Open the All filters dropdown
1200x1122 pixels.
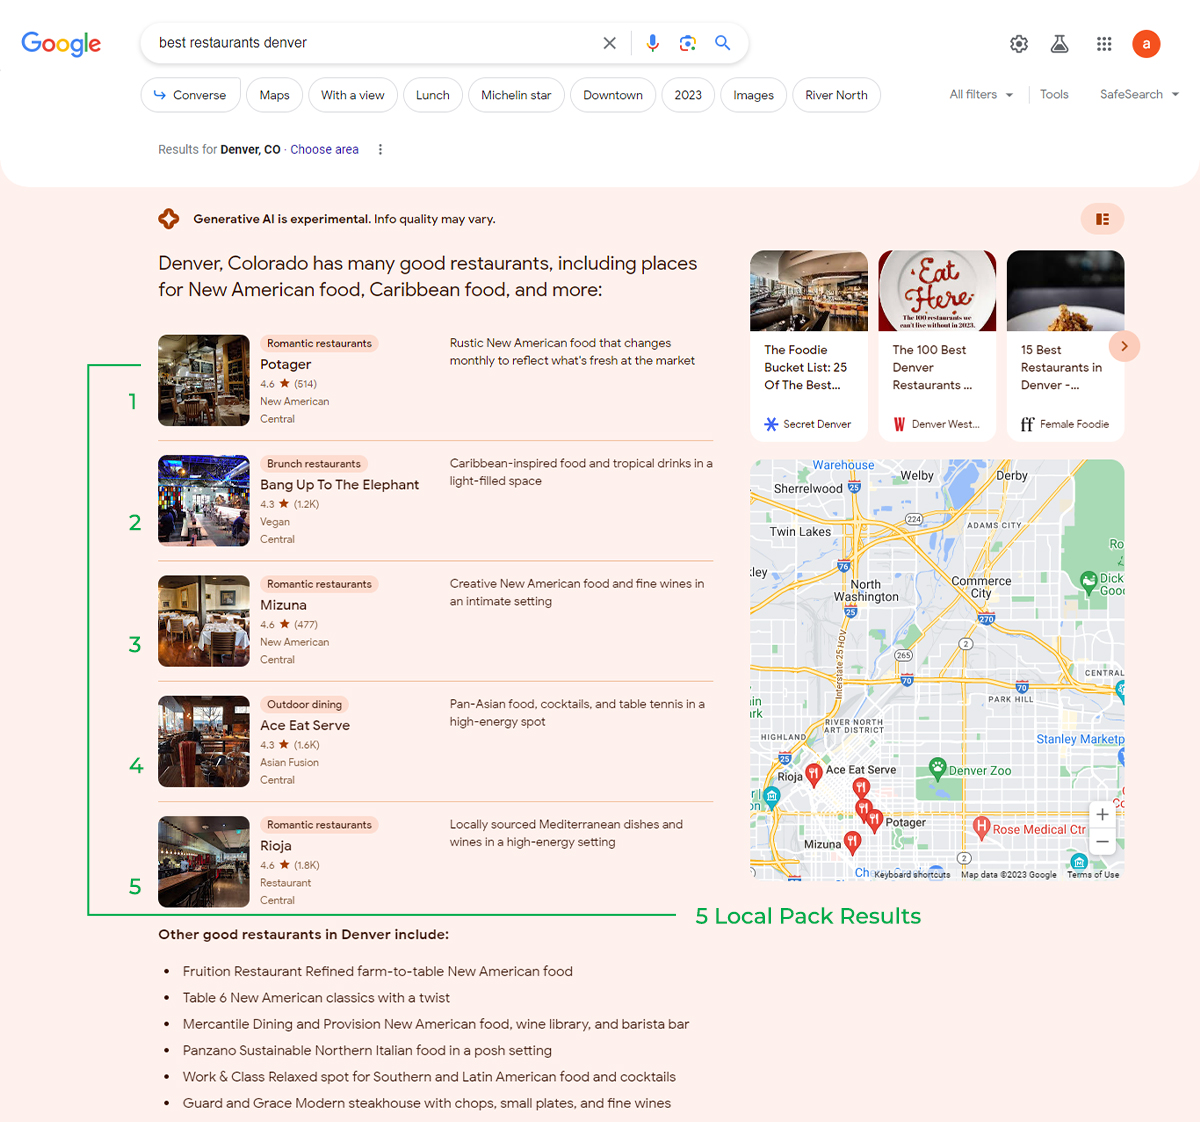click(982, 95)
